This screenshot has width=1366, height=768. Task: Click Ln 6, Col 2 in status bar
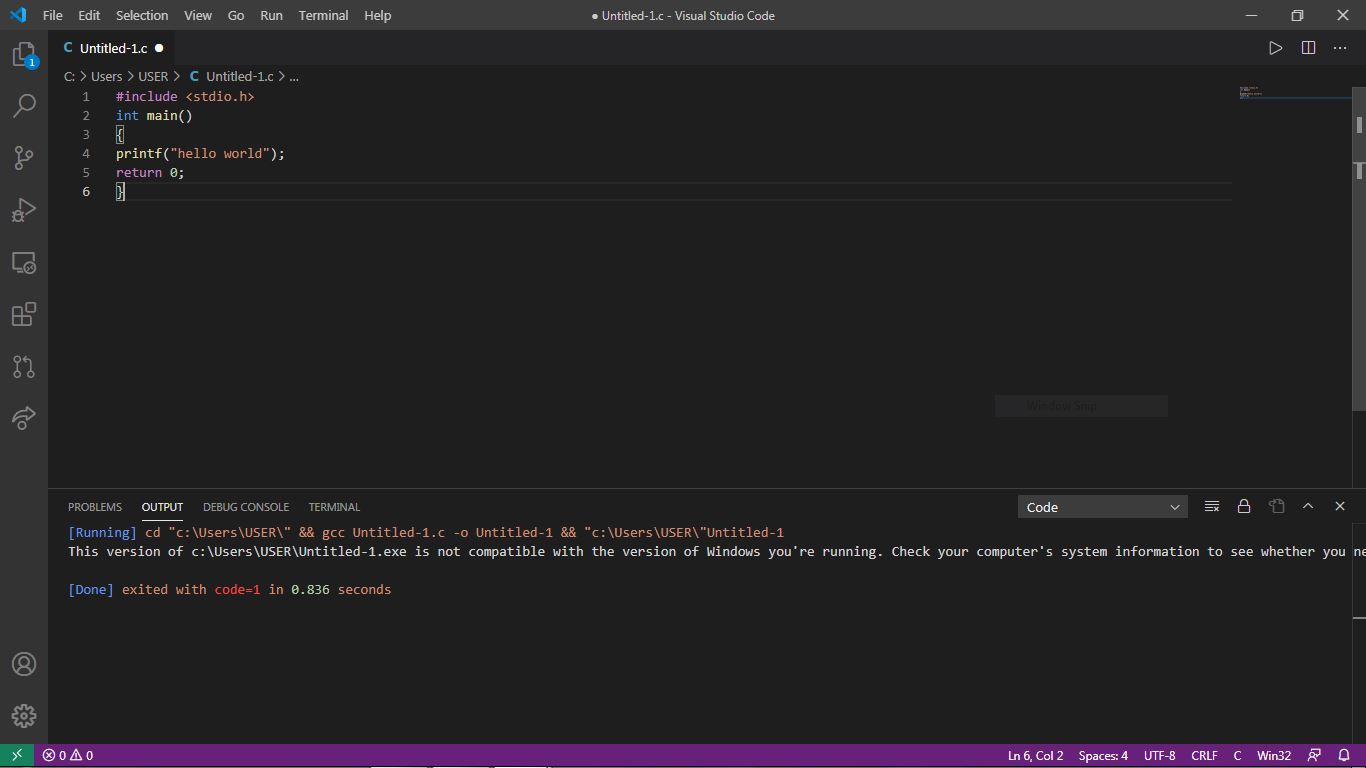[x=1035, y=755]
